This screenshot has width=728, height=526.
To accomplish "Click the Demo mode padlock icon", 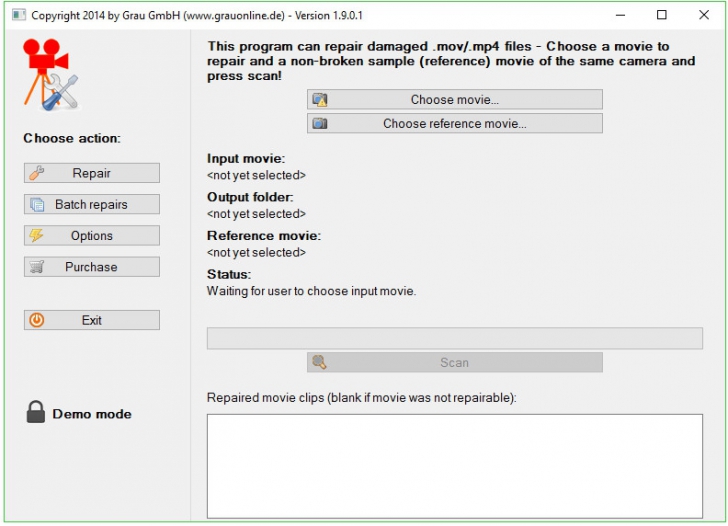I will click(x=36, y=412).
